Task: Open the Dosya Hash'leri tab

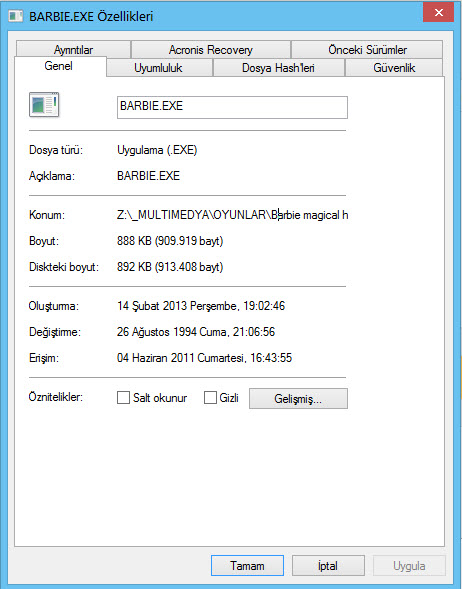Action: pos(278,68)
